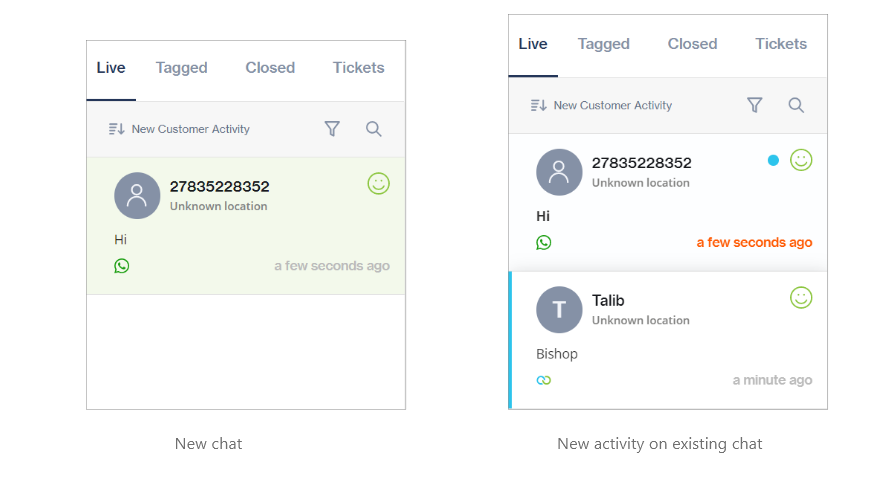The width and height of the screenshot is (890, 482).
Task: Select the Tickets tab in right panel
Action: pyautogui.click(x=781, y=44)
